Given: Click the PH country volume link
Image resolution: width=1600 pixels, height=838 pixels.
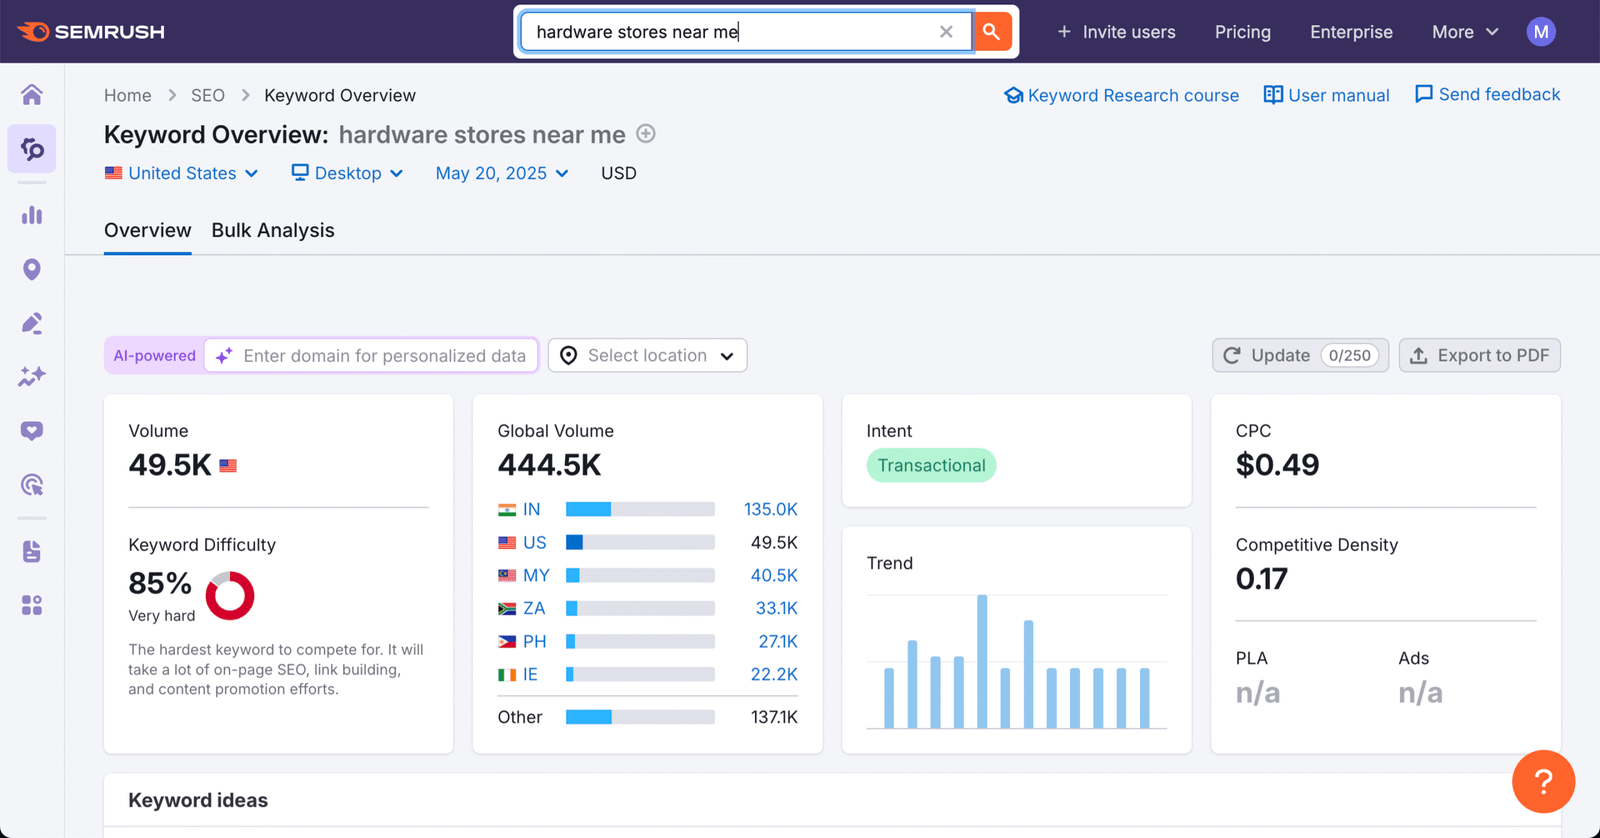Looking at the screenshot, I should click(535, 641).
